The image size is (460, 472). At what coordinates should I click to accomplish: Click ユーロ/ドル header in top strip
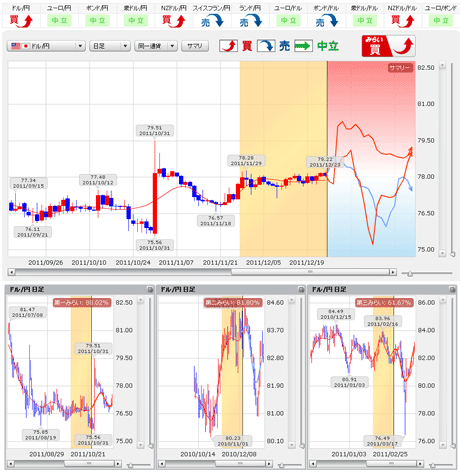288,8
